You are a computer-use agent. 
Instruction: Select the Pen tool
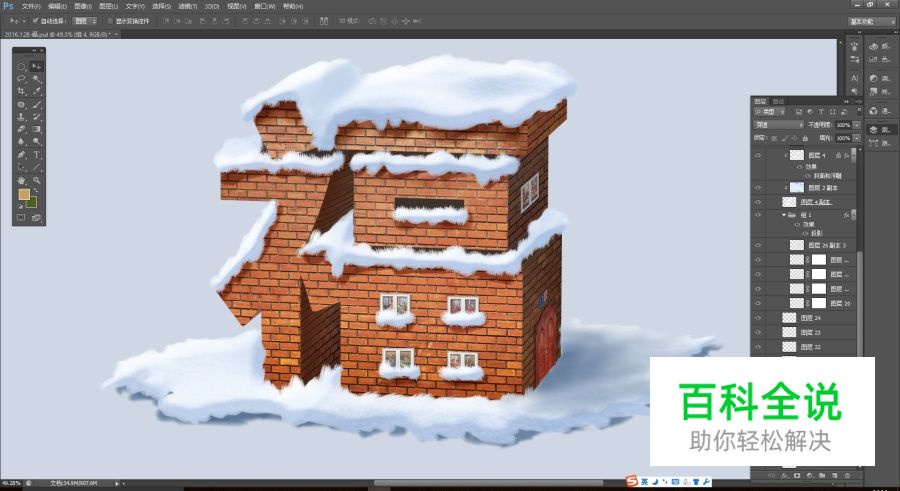pyautogui.click(x=21, y=155)
